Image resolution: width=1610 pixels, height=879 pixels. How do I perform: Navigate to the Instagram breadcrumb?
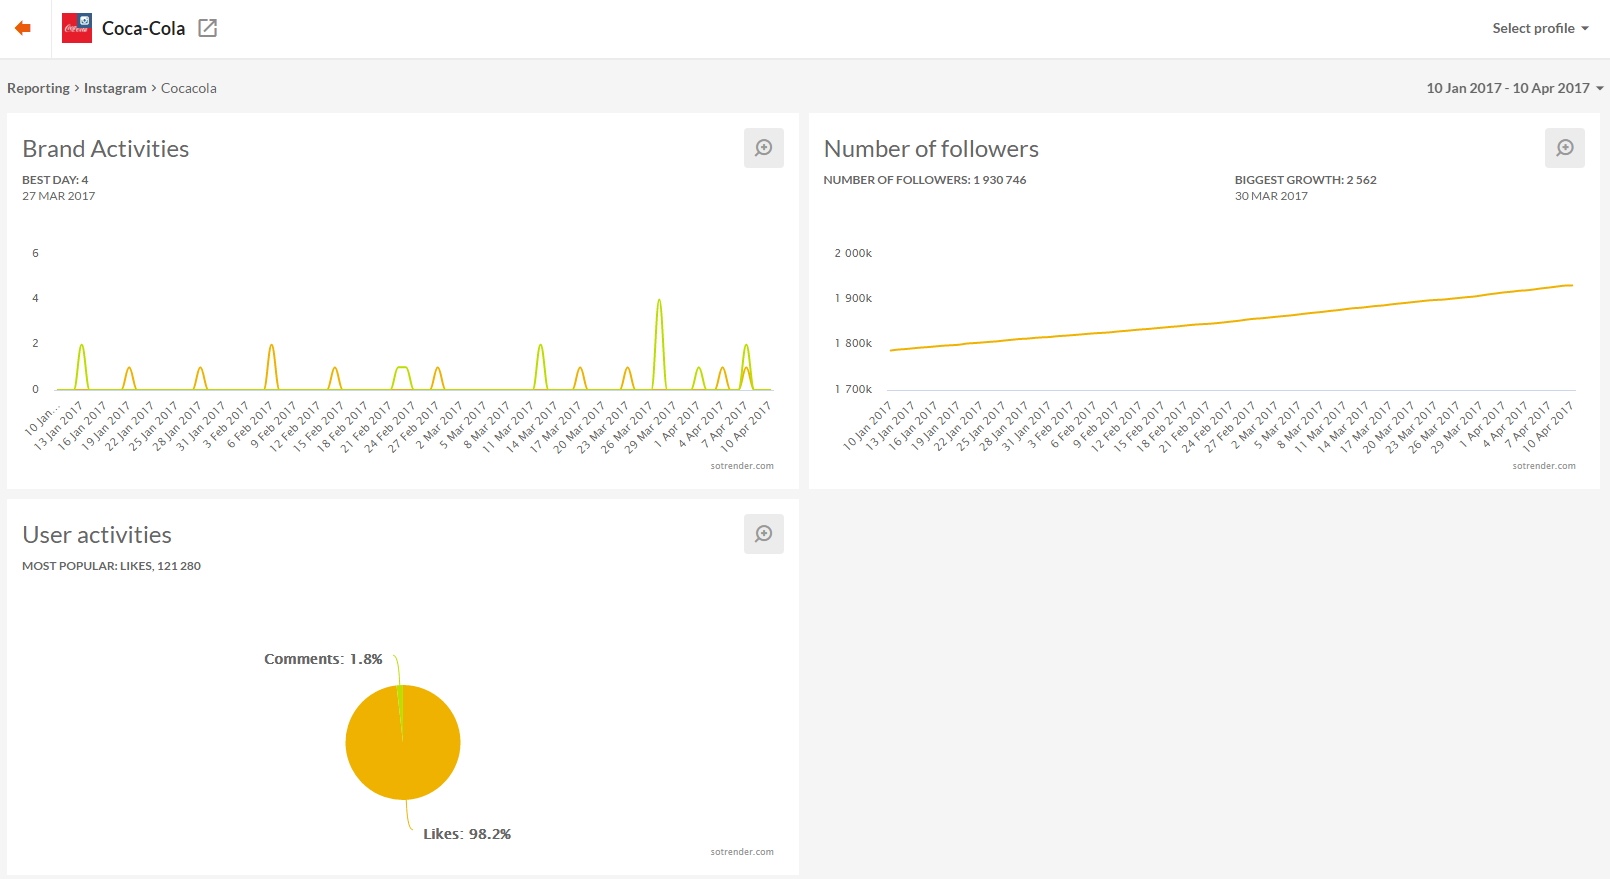[115, 88]
